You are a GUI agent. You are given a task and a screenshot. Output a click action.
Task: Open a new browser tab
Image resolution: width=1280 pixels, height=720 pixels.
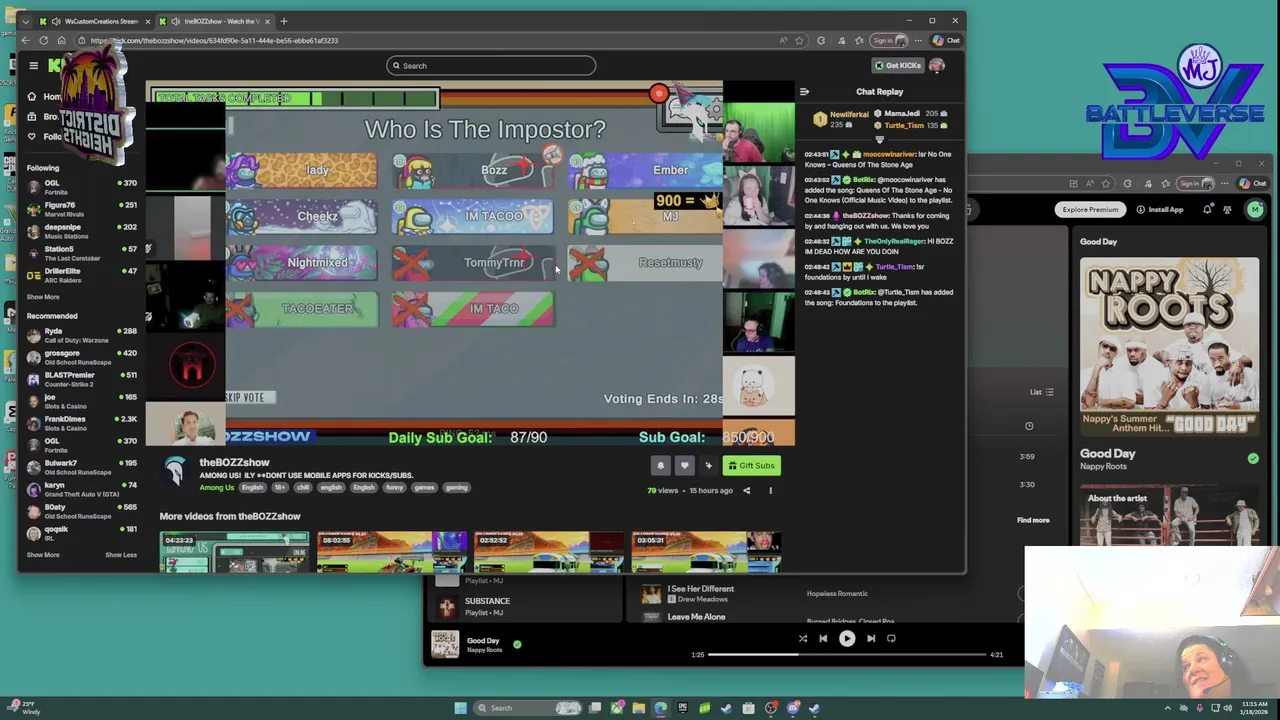(x=284, y=21)
